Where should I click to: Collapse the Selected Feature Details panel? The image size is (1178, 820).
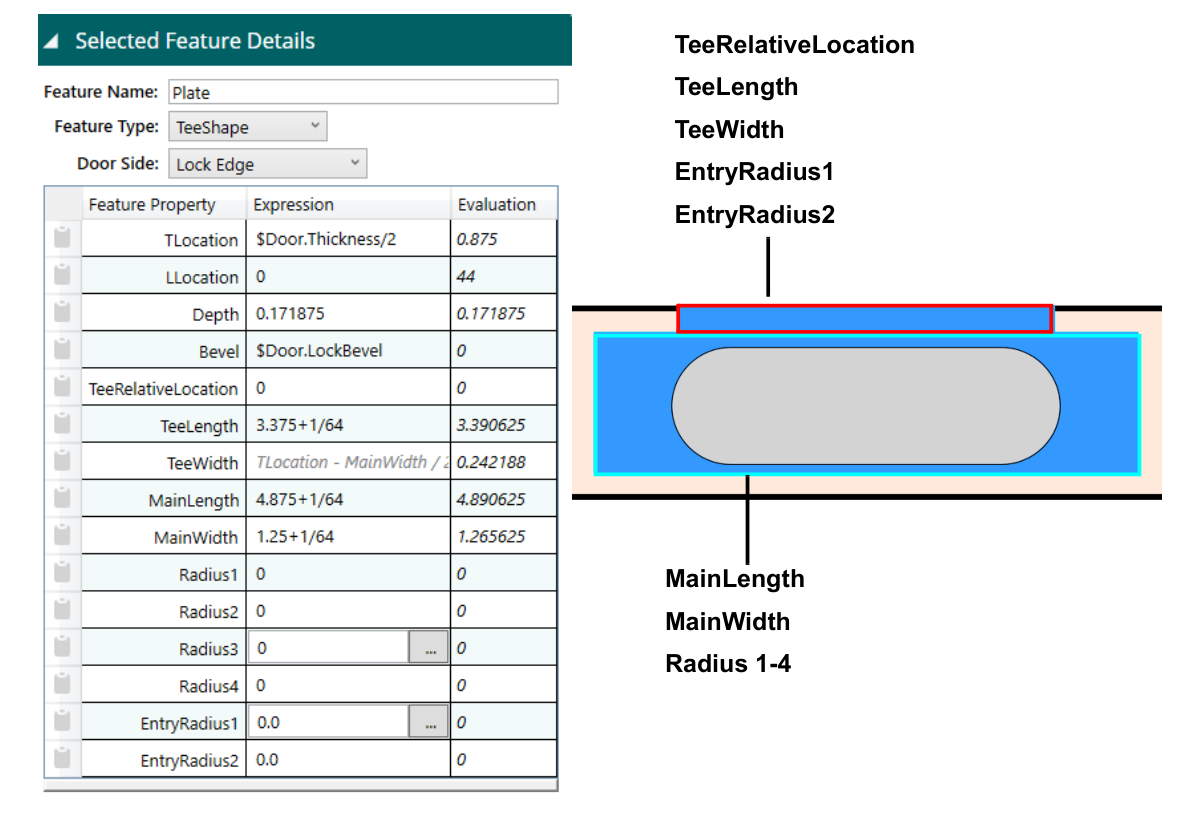(x=51, y=41)
